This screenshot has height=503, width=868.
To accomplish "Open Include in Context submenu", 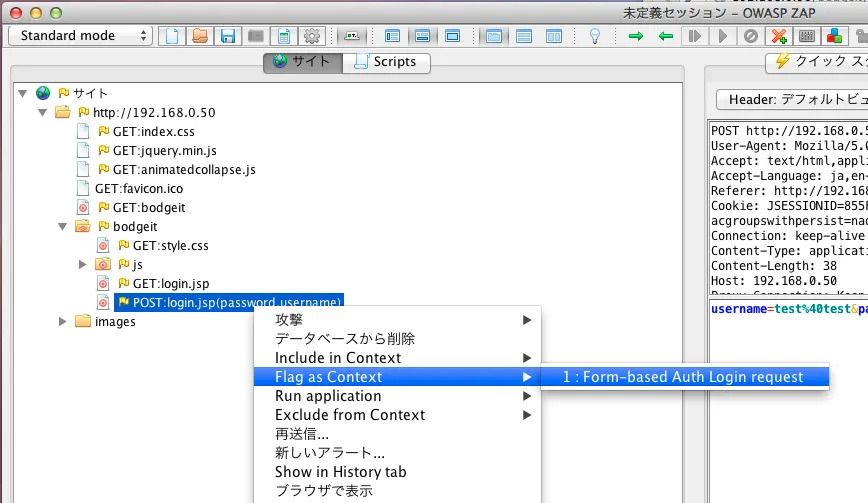I will tap(397, 358).
